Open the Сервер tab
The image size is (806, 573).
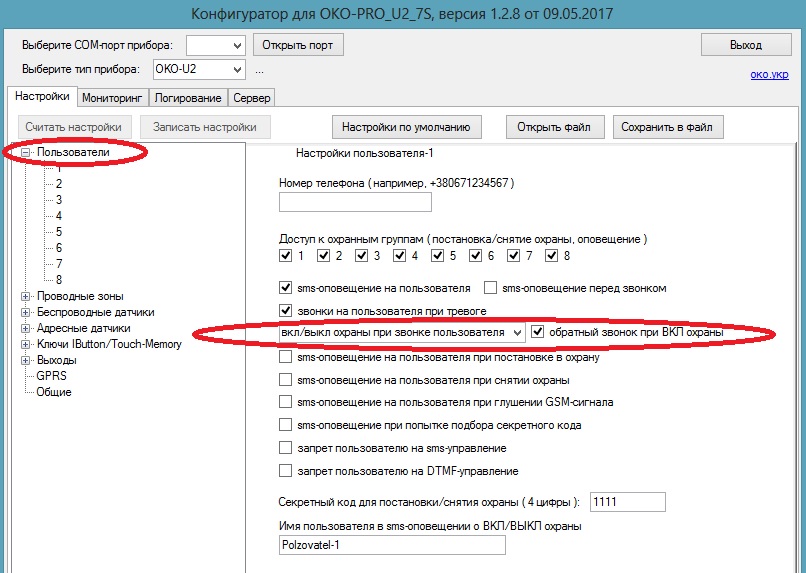[252, 98]
